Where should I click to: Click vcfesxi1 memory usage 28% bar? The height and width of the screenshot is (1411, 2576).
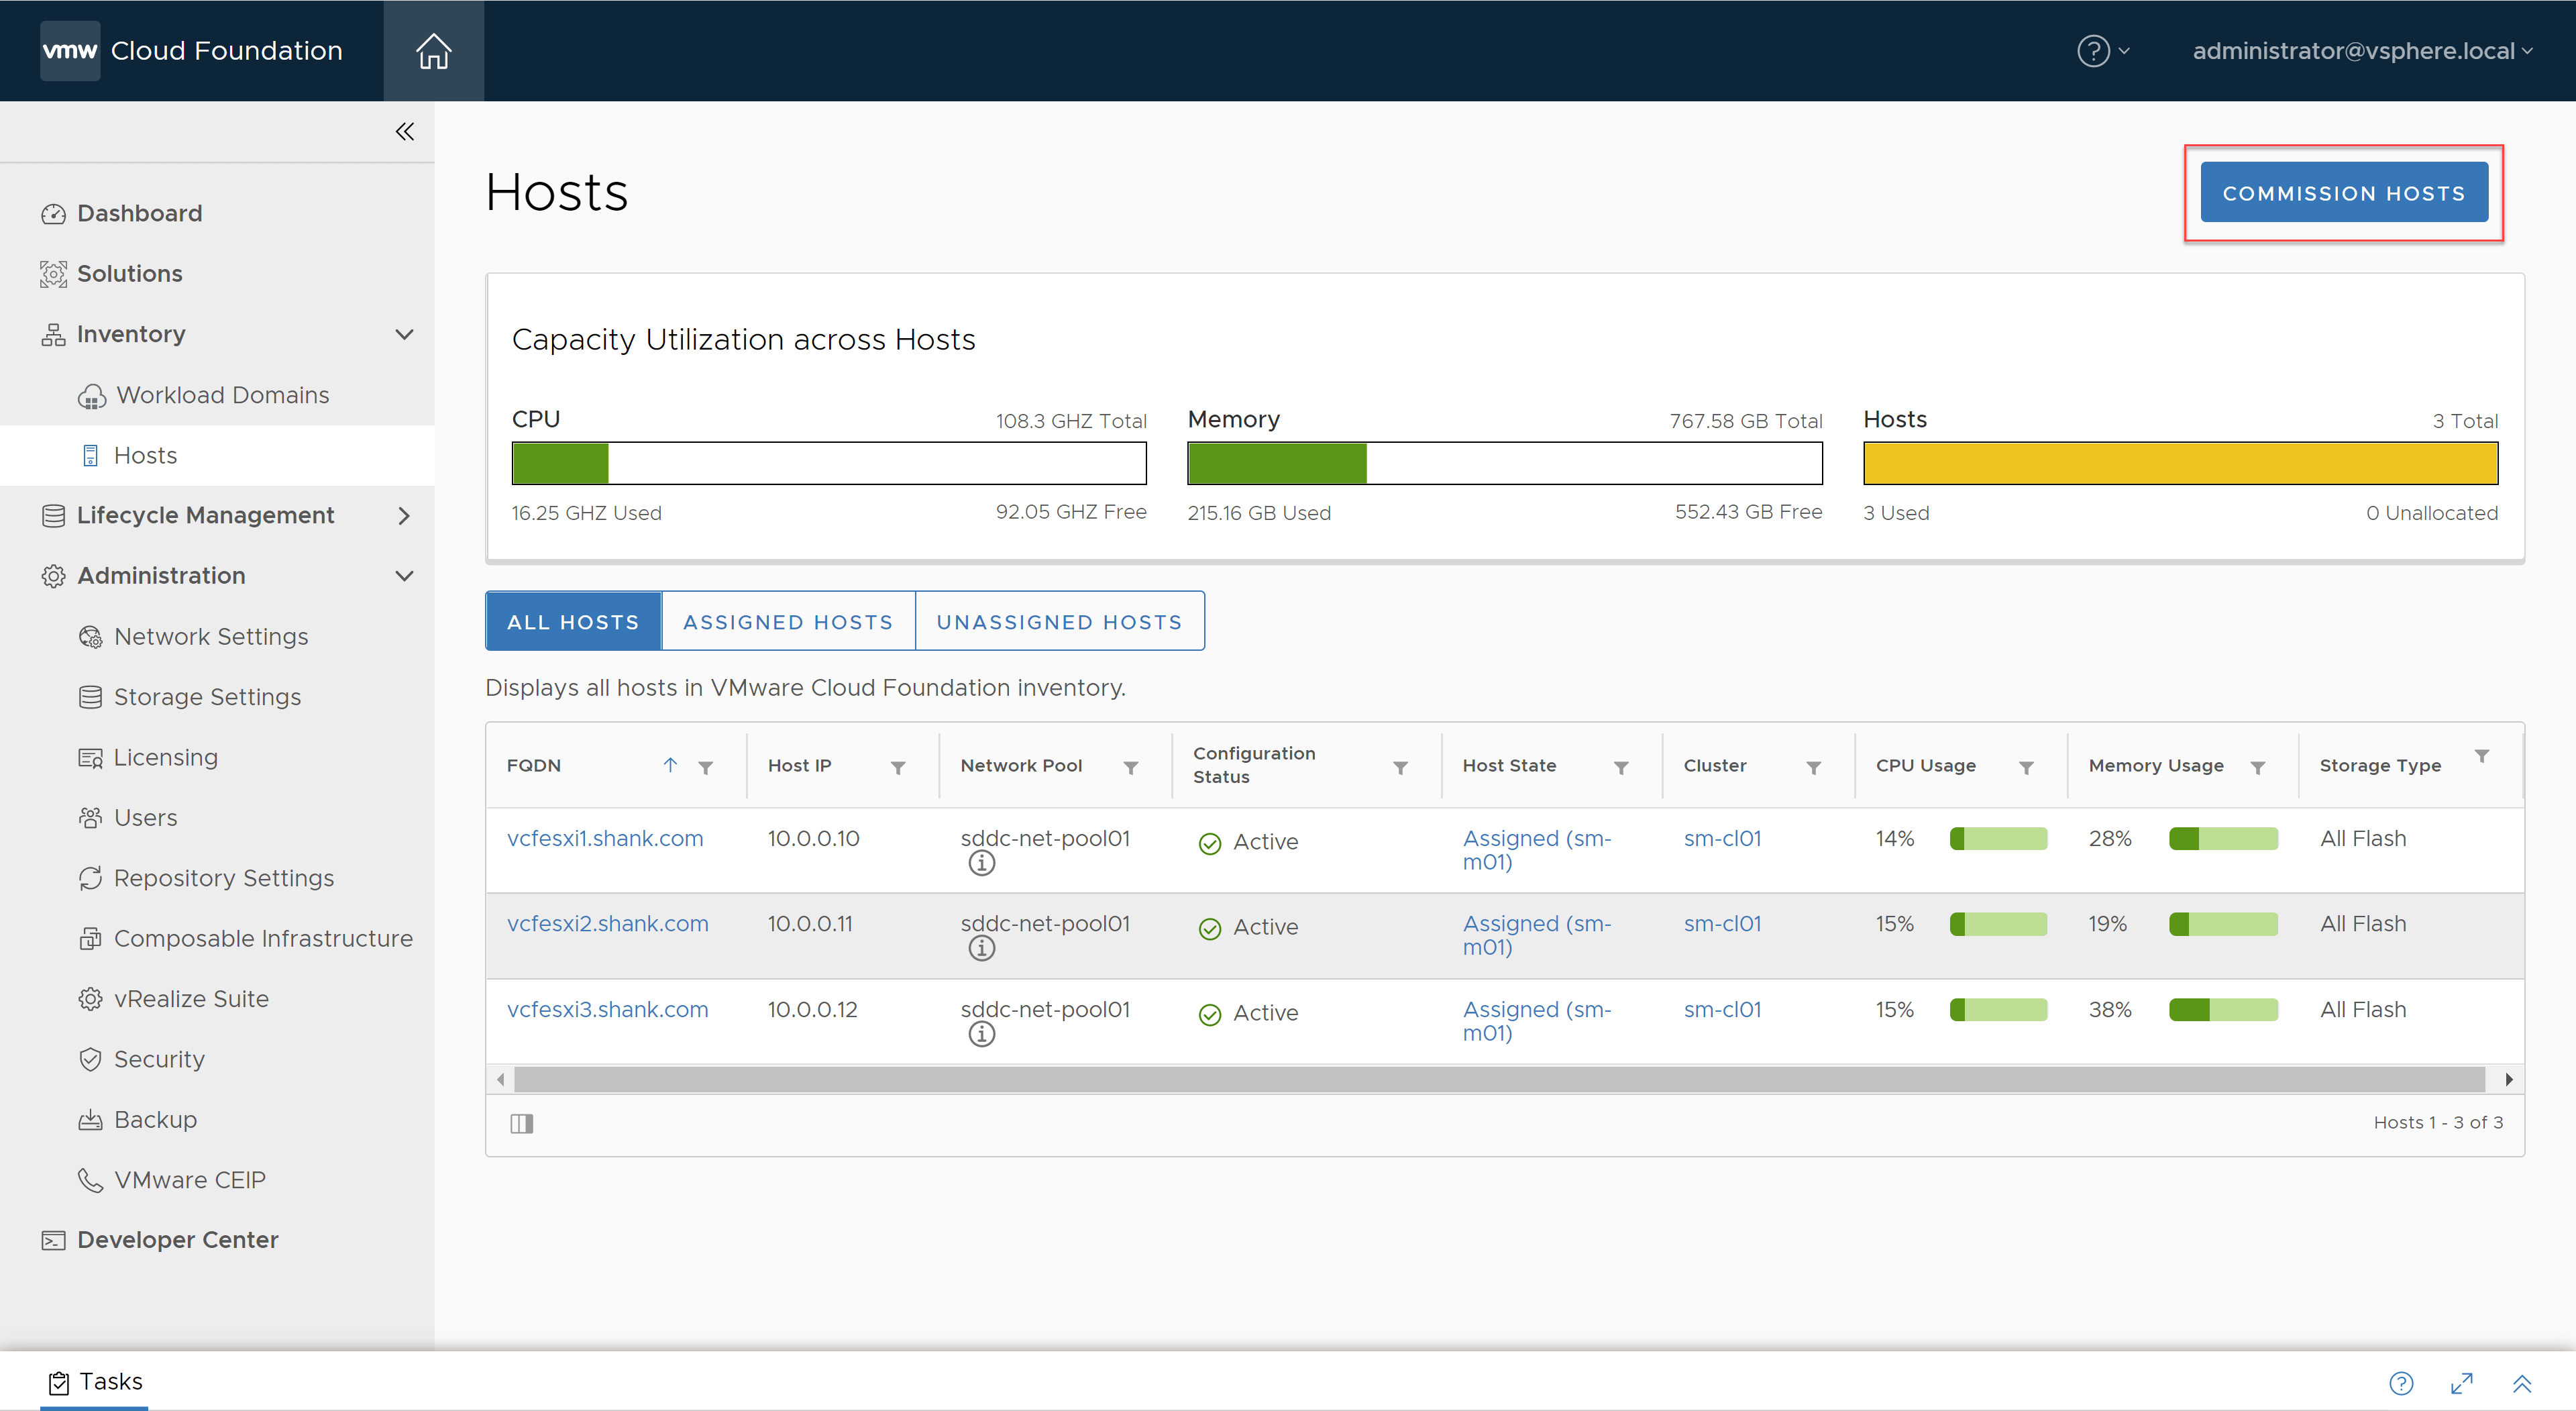click(x=2223, y=838)
